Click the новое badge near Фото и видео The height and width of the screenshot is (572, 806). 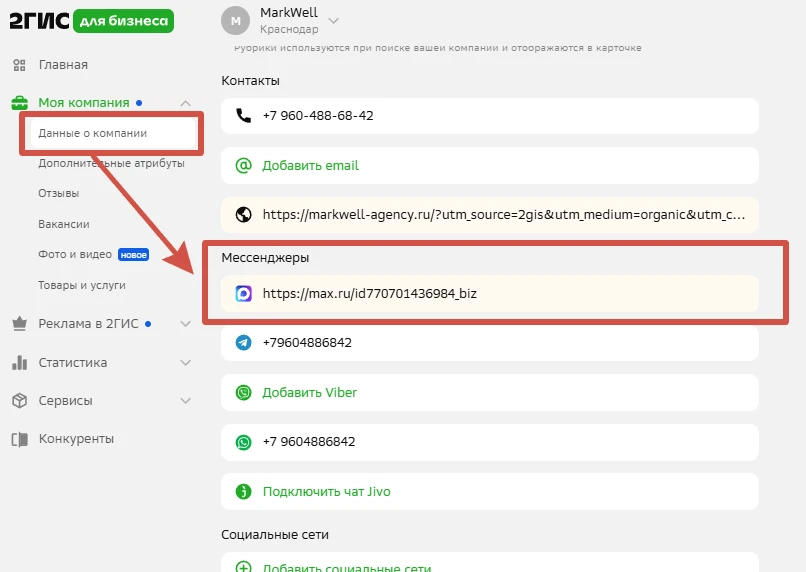click(x=134, y=255)
